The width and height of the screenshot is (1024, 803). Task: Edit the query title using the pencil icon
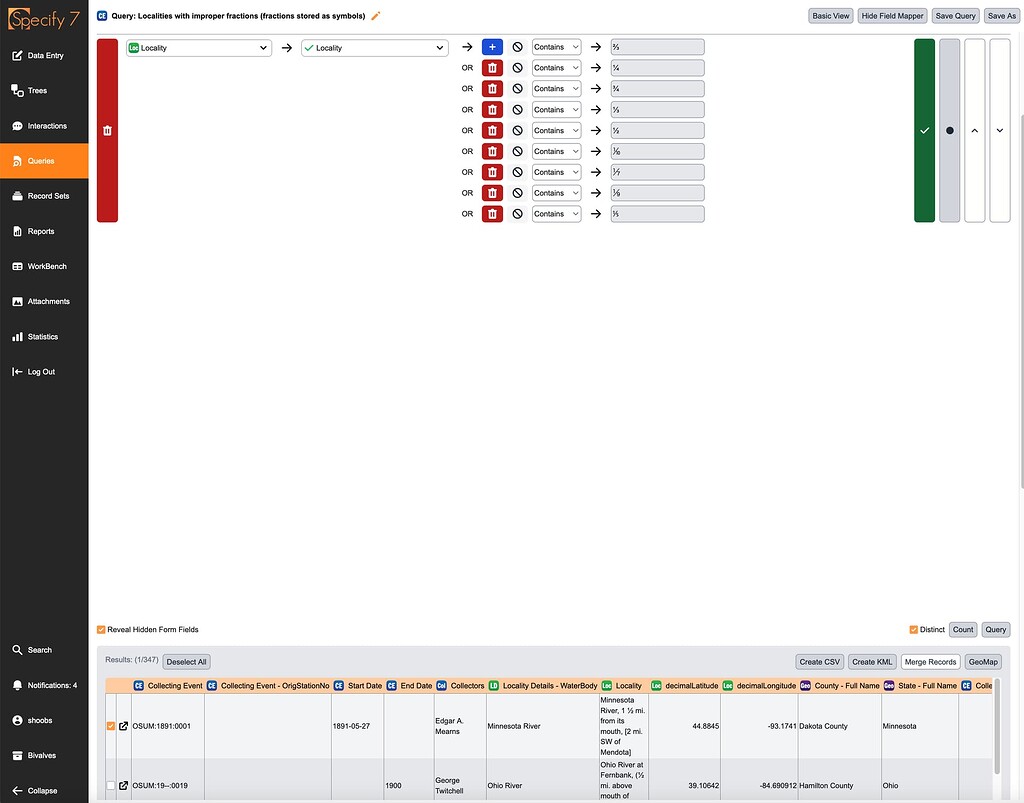click(376, 15)
